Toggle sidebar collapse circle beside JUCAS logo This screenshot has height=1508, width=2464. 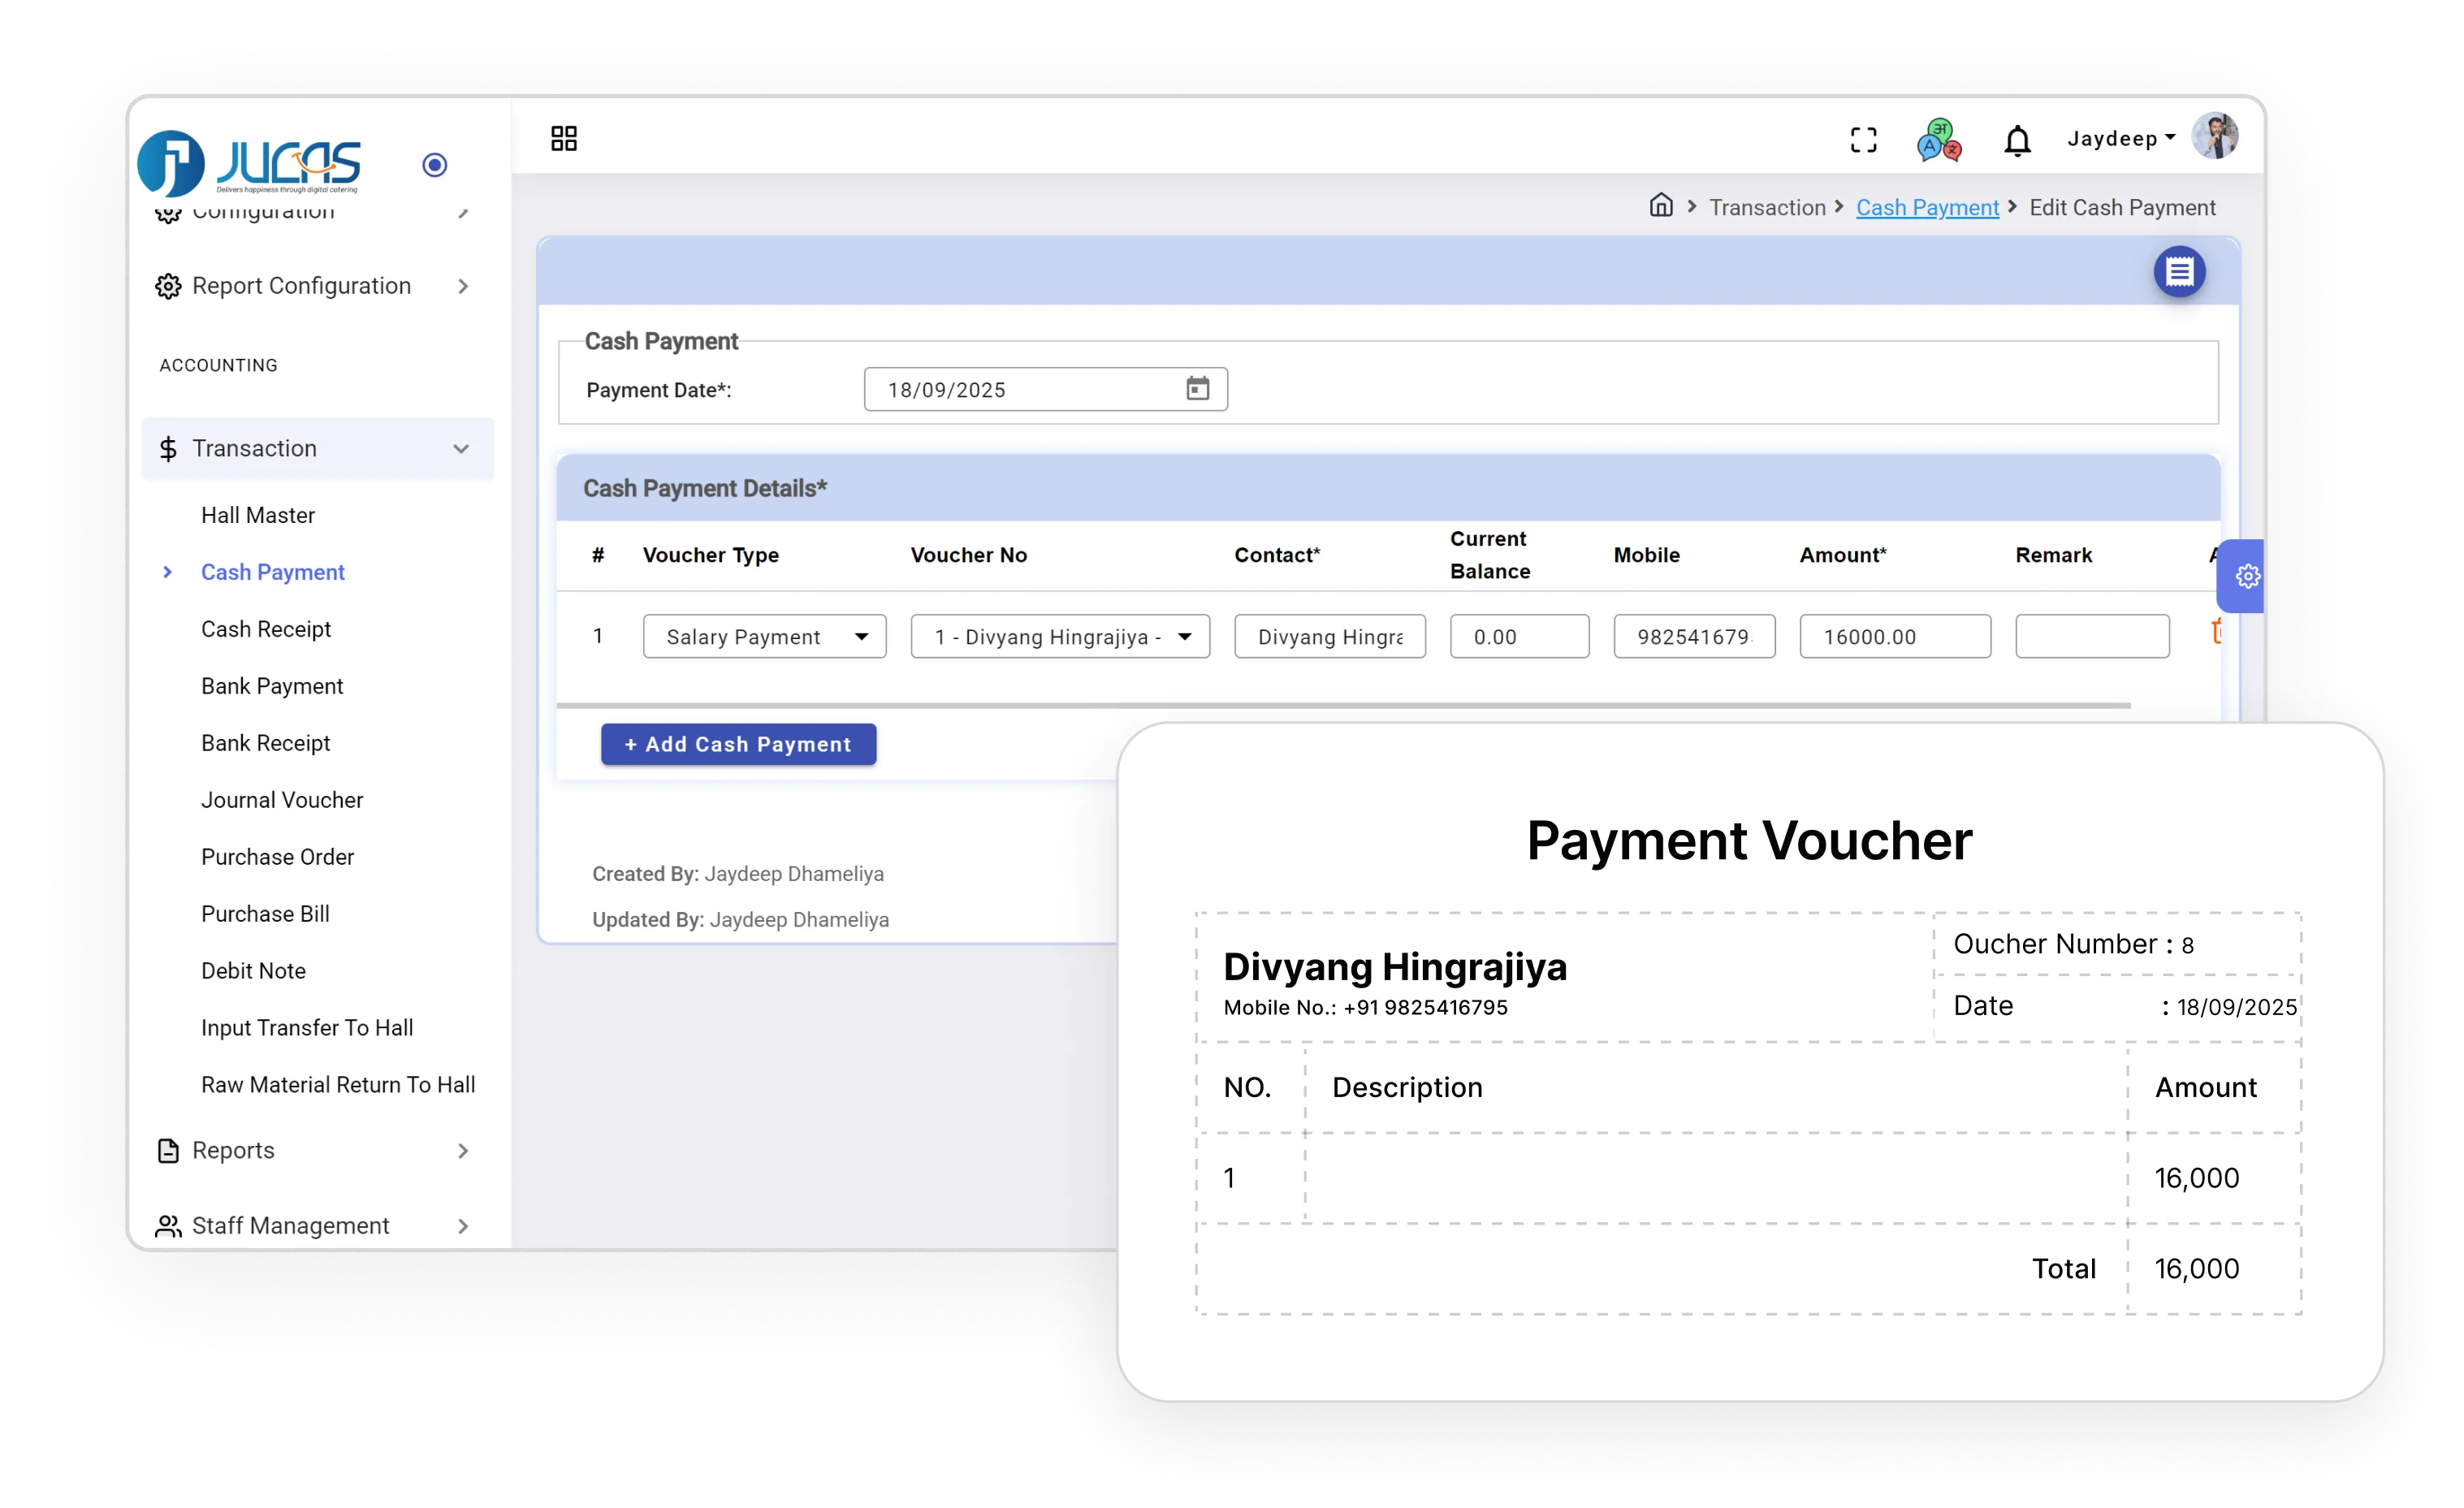434,164
